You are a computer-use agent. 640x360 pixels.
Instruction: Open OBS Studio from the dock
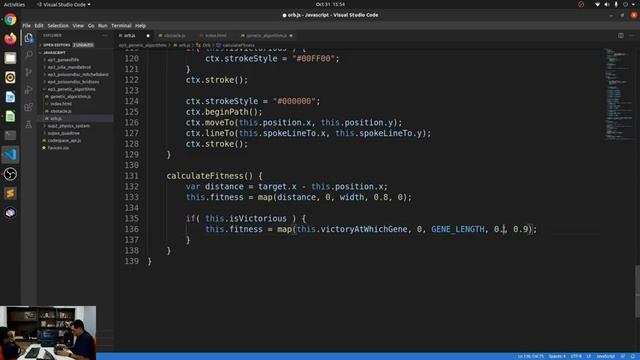(x=10, y=174)
